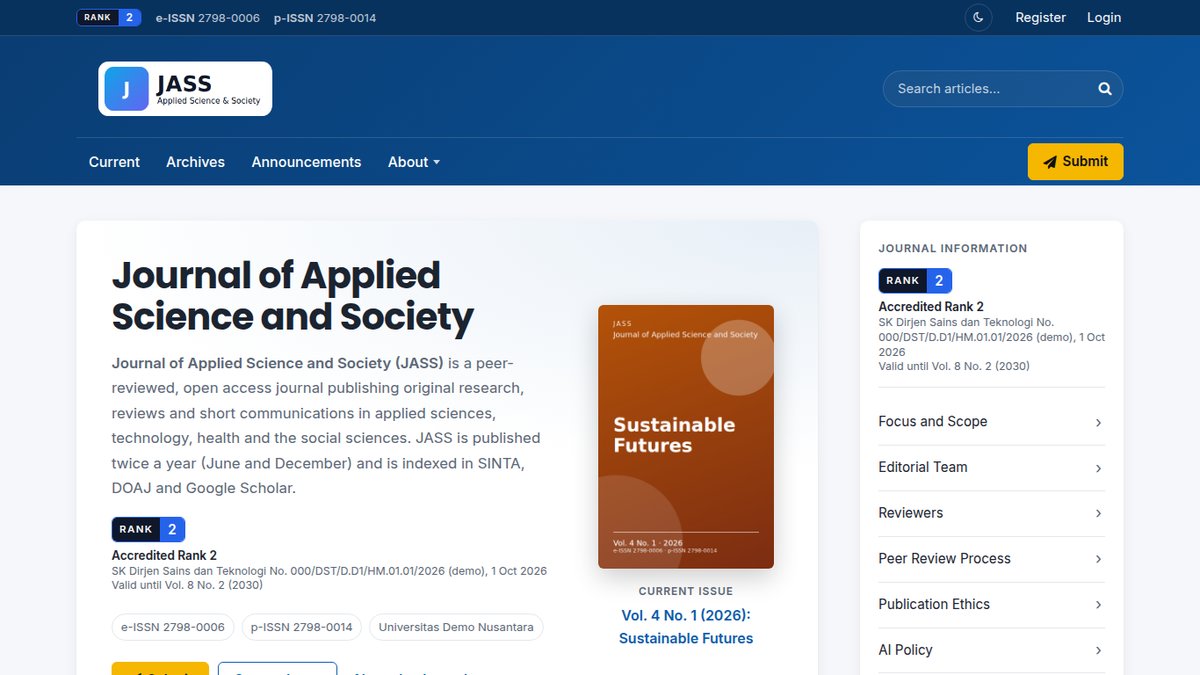This screenshot has width=1200, height=675.
Task: Click the Sustainable Futures cover thumbnail
Action: (686, 437)
